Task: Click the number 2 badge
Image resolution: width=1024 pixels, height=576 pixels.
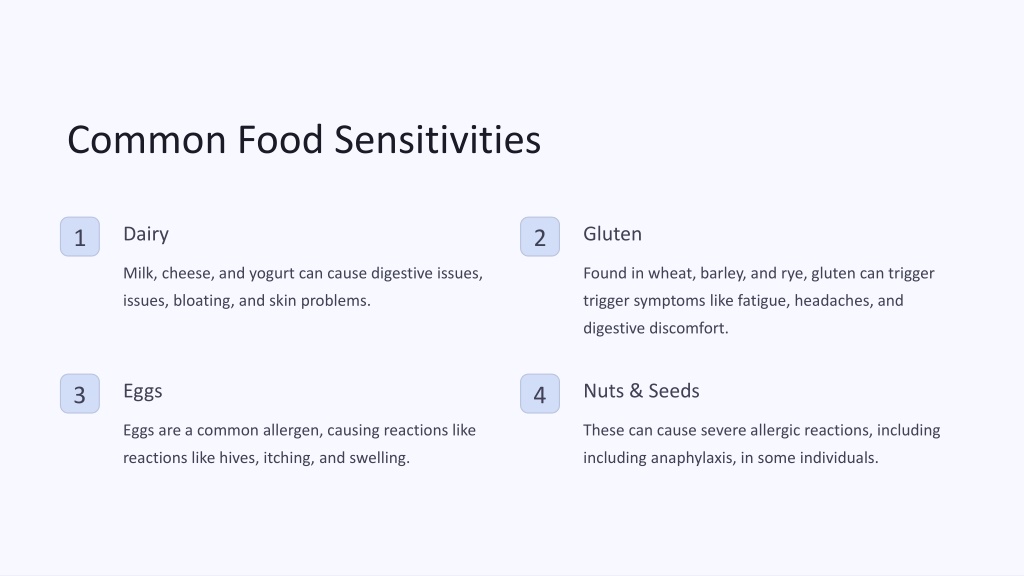Action: click(x=539, y=236)
